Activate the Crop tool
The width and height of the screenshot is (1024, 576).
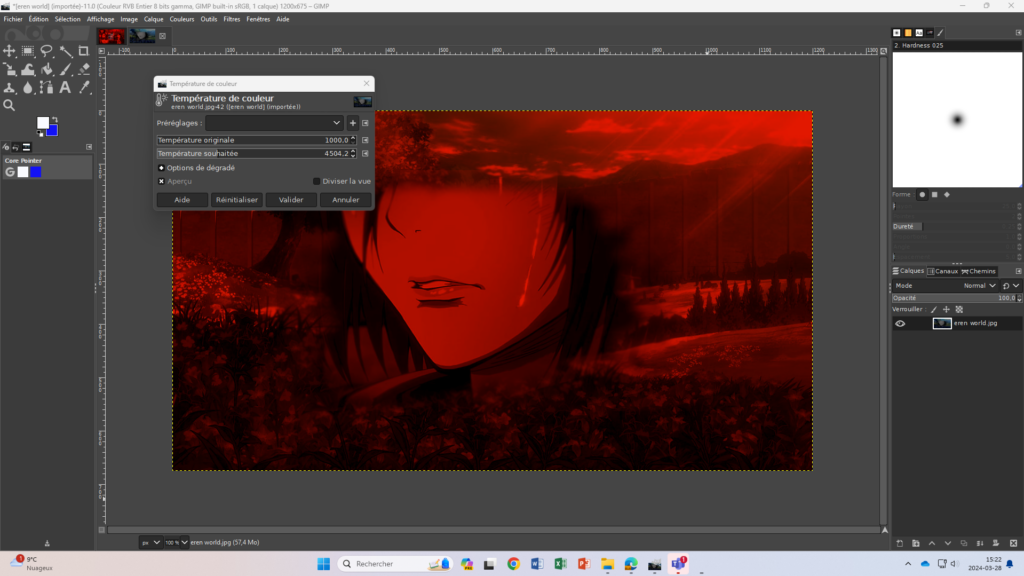[x=84, y=51]
